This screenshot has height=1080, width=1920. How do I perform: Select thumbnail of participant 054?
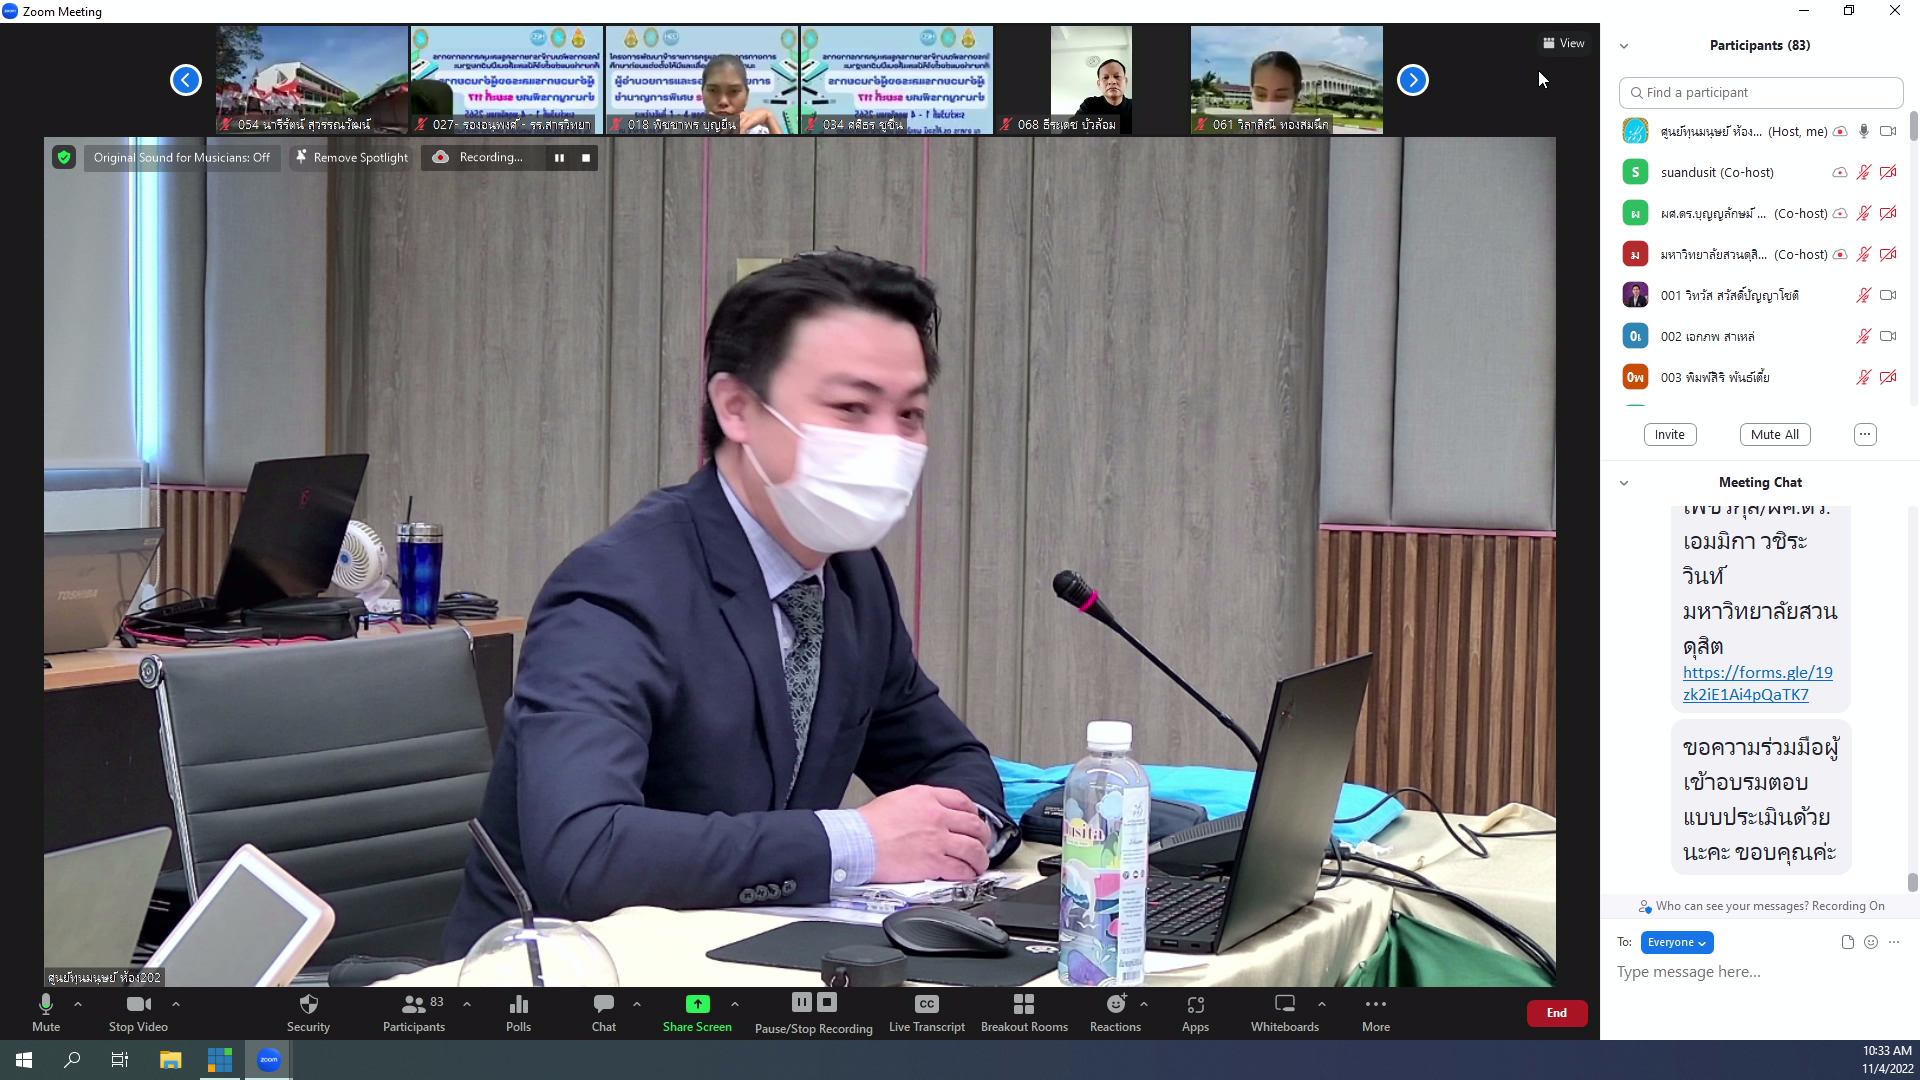coord(312,80)
